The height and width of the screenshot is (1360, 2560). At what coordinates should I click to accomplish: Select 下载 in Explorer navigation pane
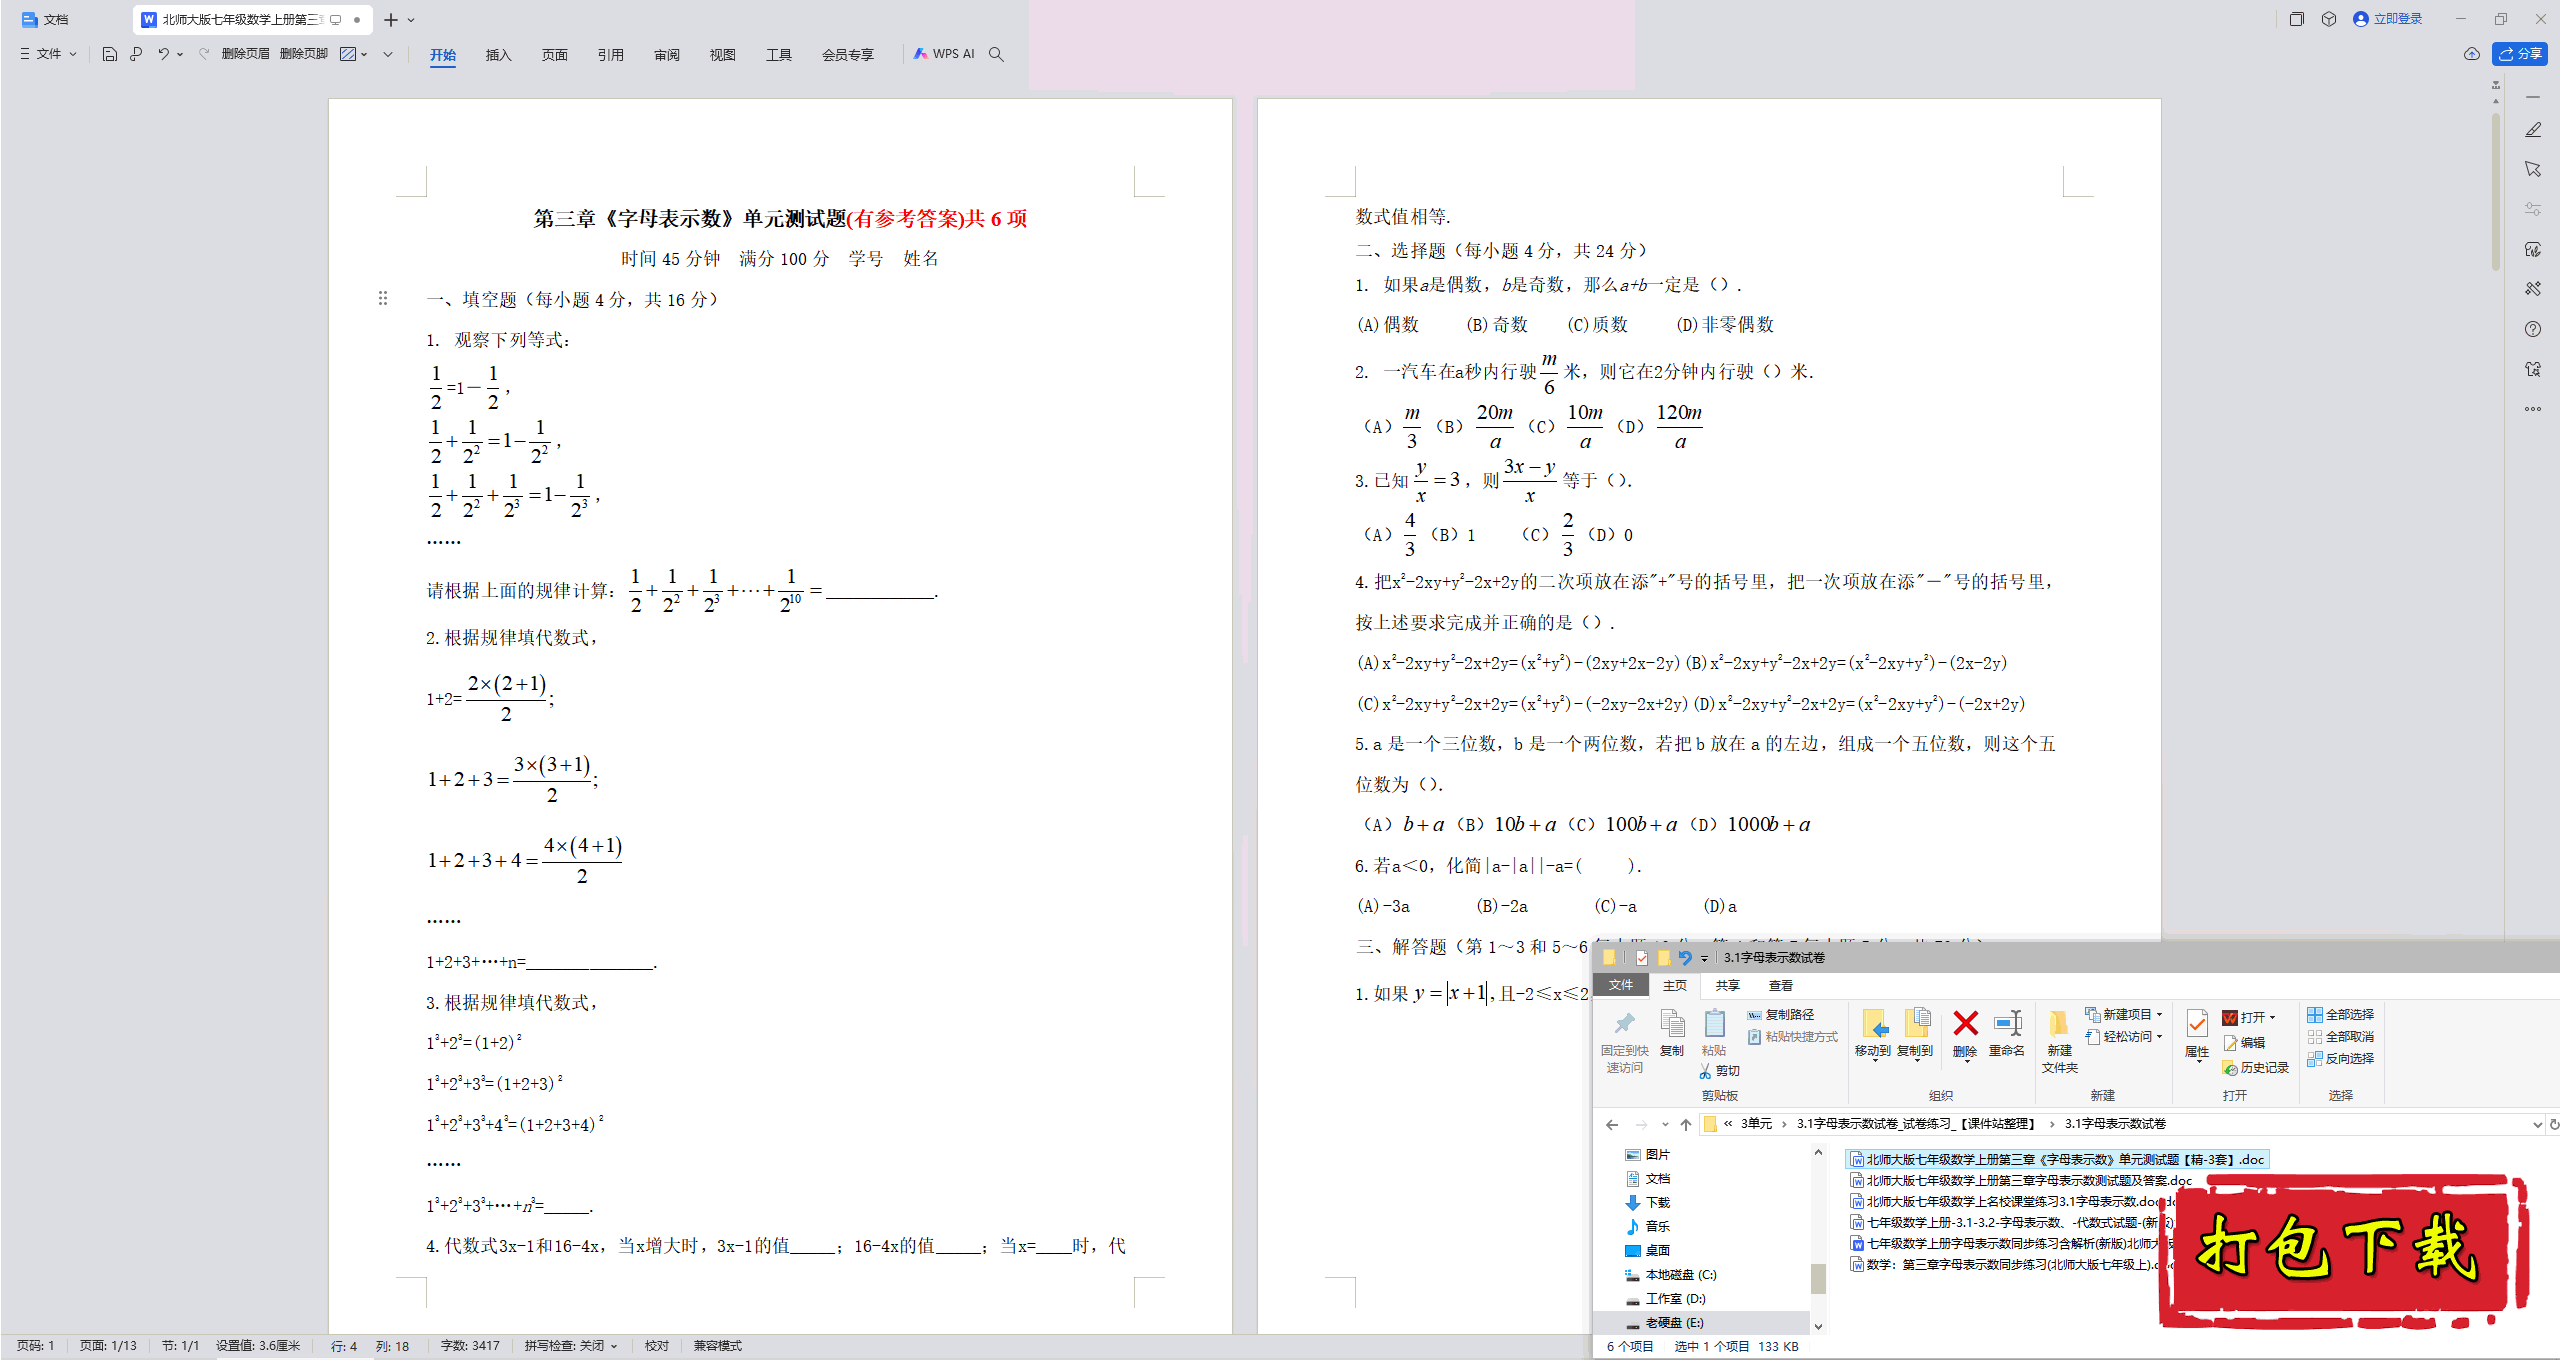click(1648, 1203)
